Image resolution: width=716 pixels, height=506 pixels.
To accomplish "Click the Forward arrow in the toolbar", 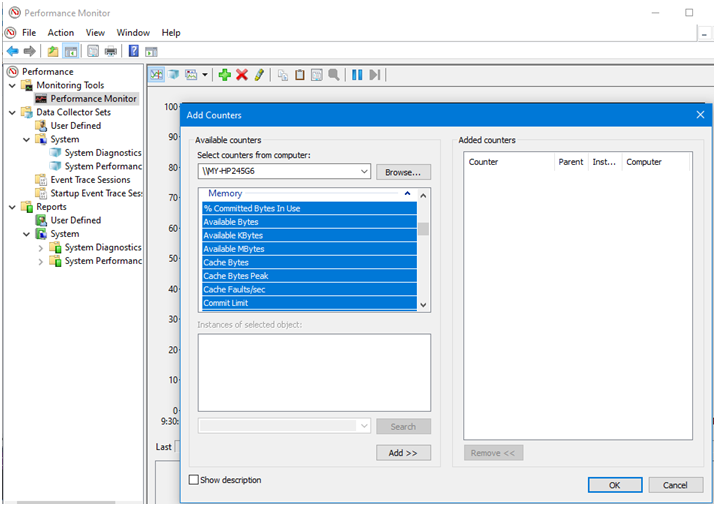I will 30,51.
